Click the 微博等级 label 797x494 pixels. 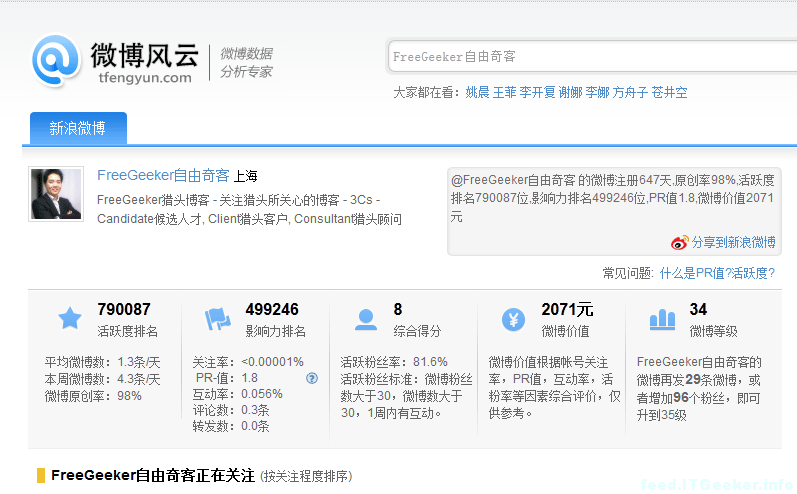tap(714, 331)
